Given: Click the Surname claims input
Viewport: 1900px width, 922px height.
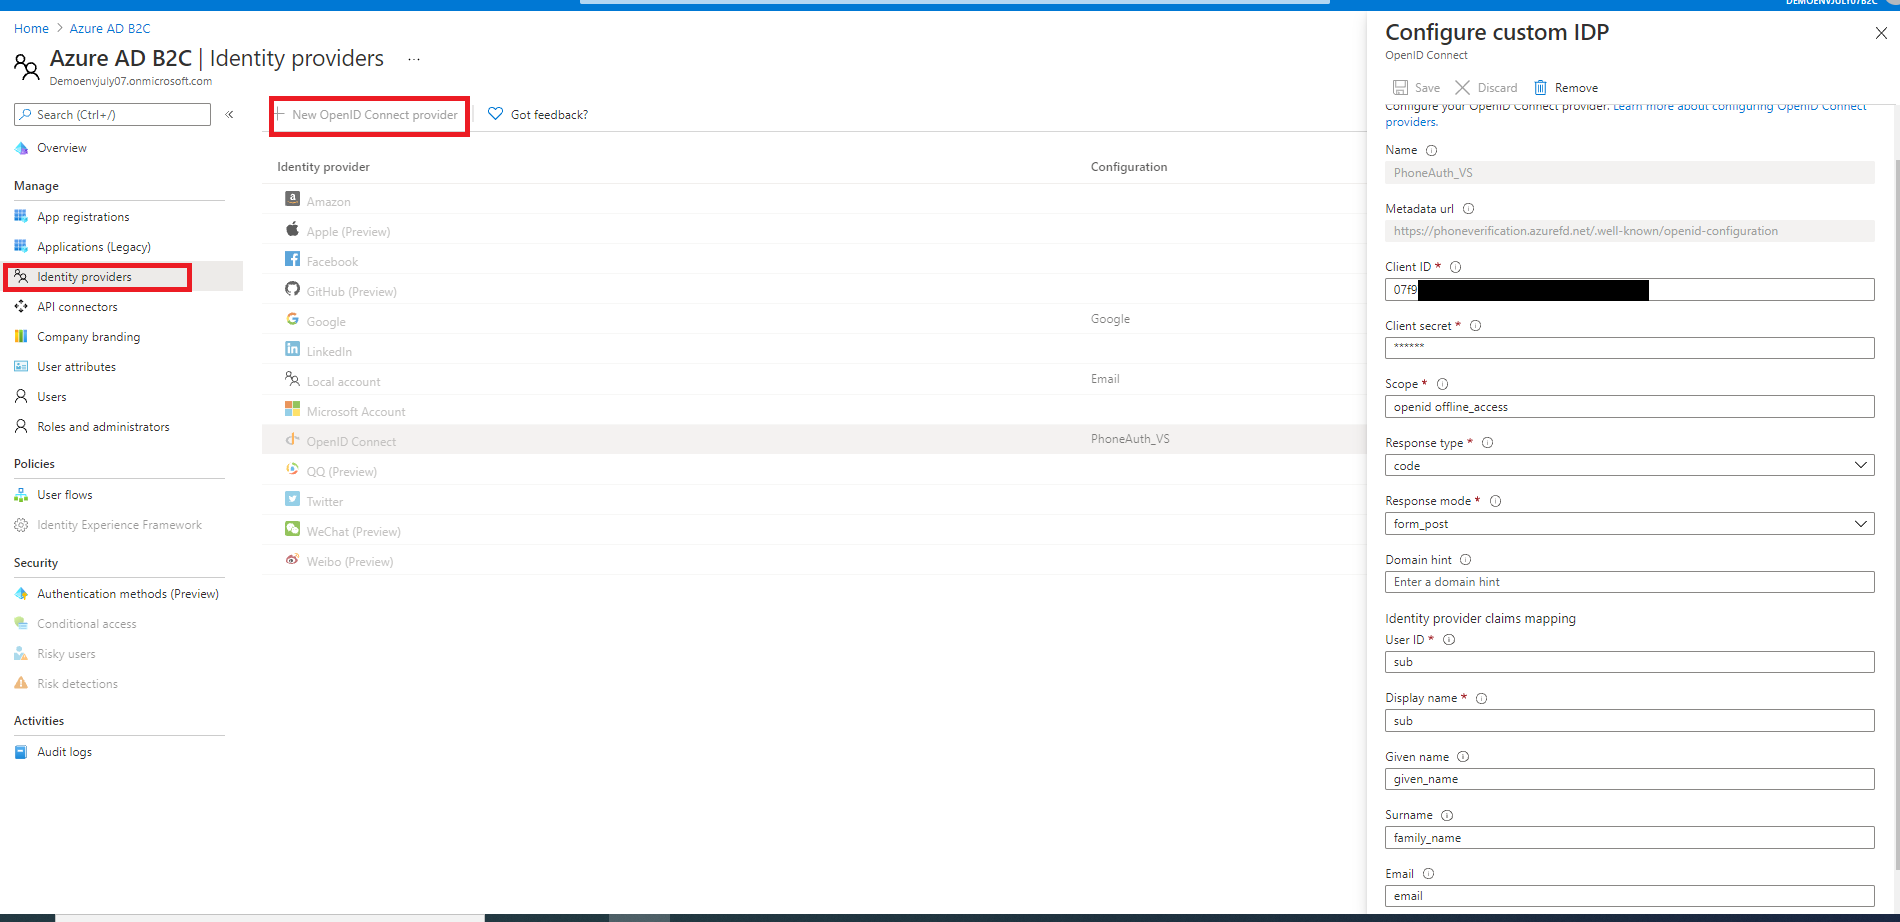Looking at the screenshot, I should tap(1629, 838).
